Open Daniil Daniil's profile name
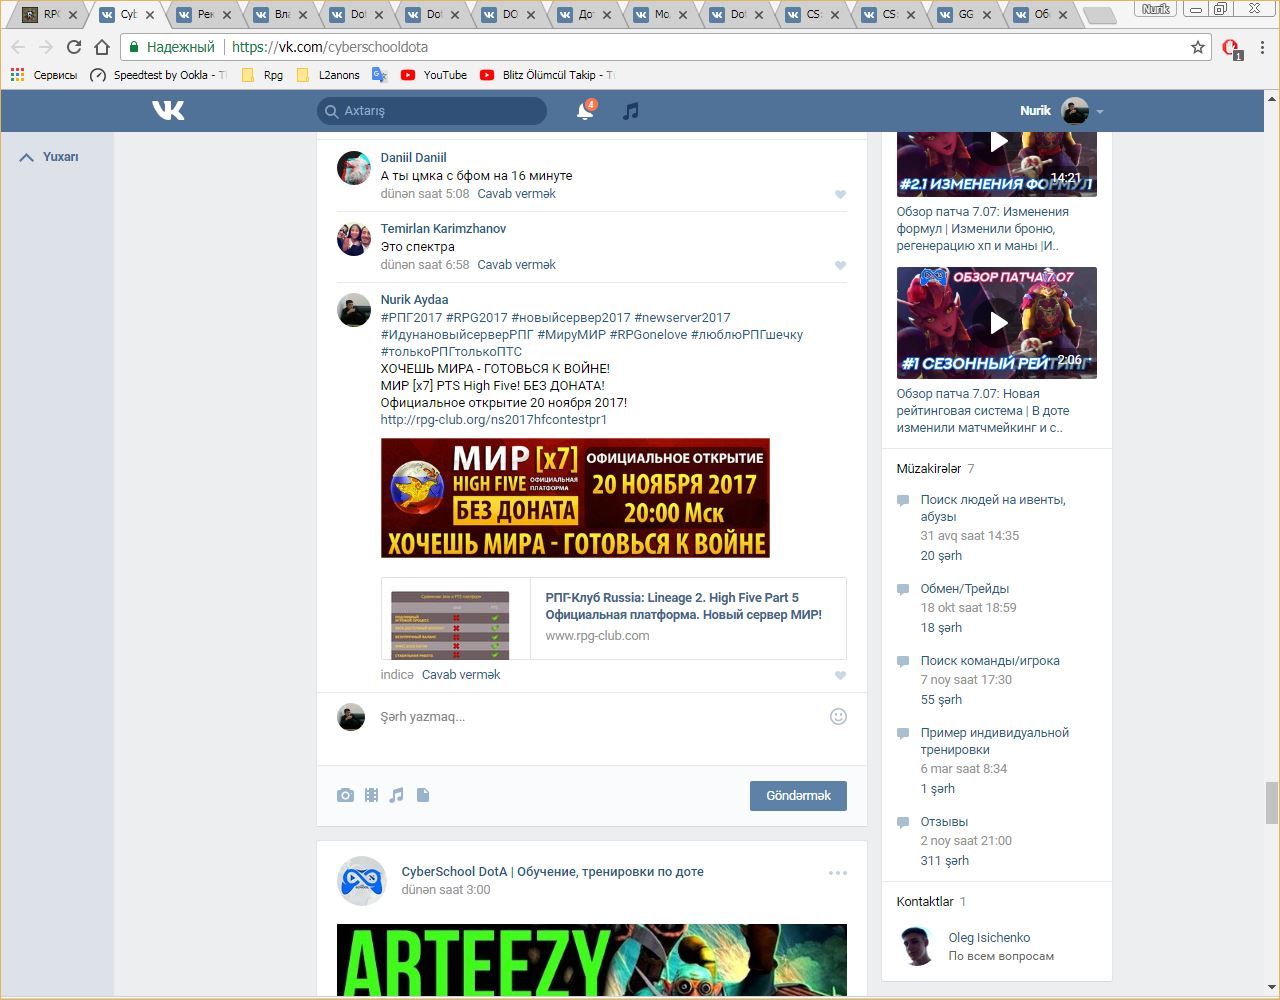Image resolution: width=1280 pixels, height=1000 pixels. click(413, 158)
